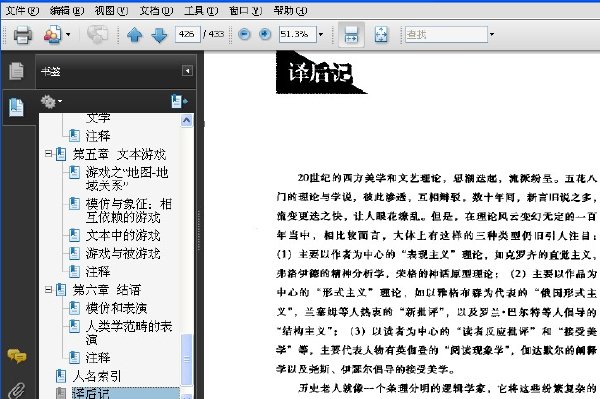600x399 pixels.
Task: Open bookmark 模仿和表演
Action: pyautogui.click(x=116, y=308)
